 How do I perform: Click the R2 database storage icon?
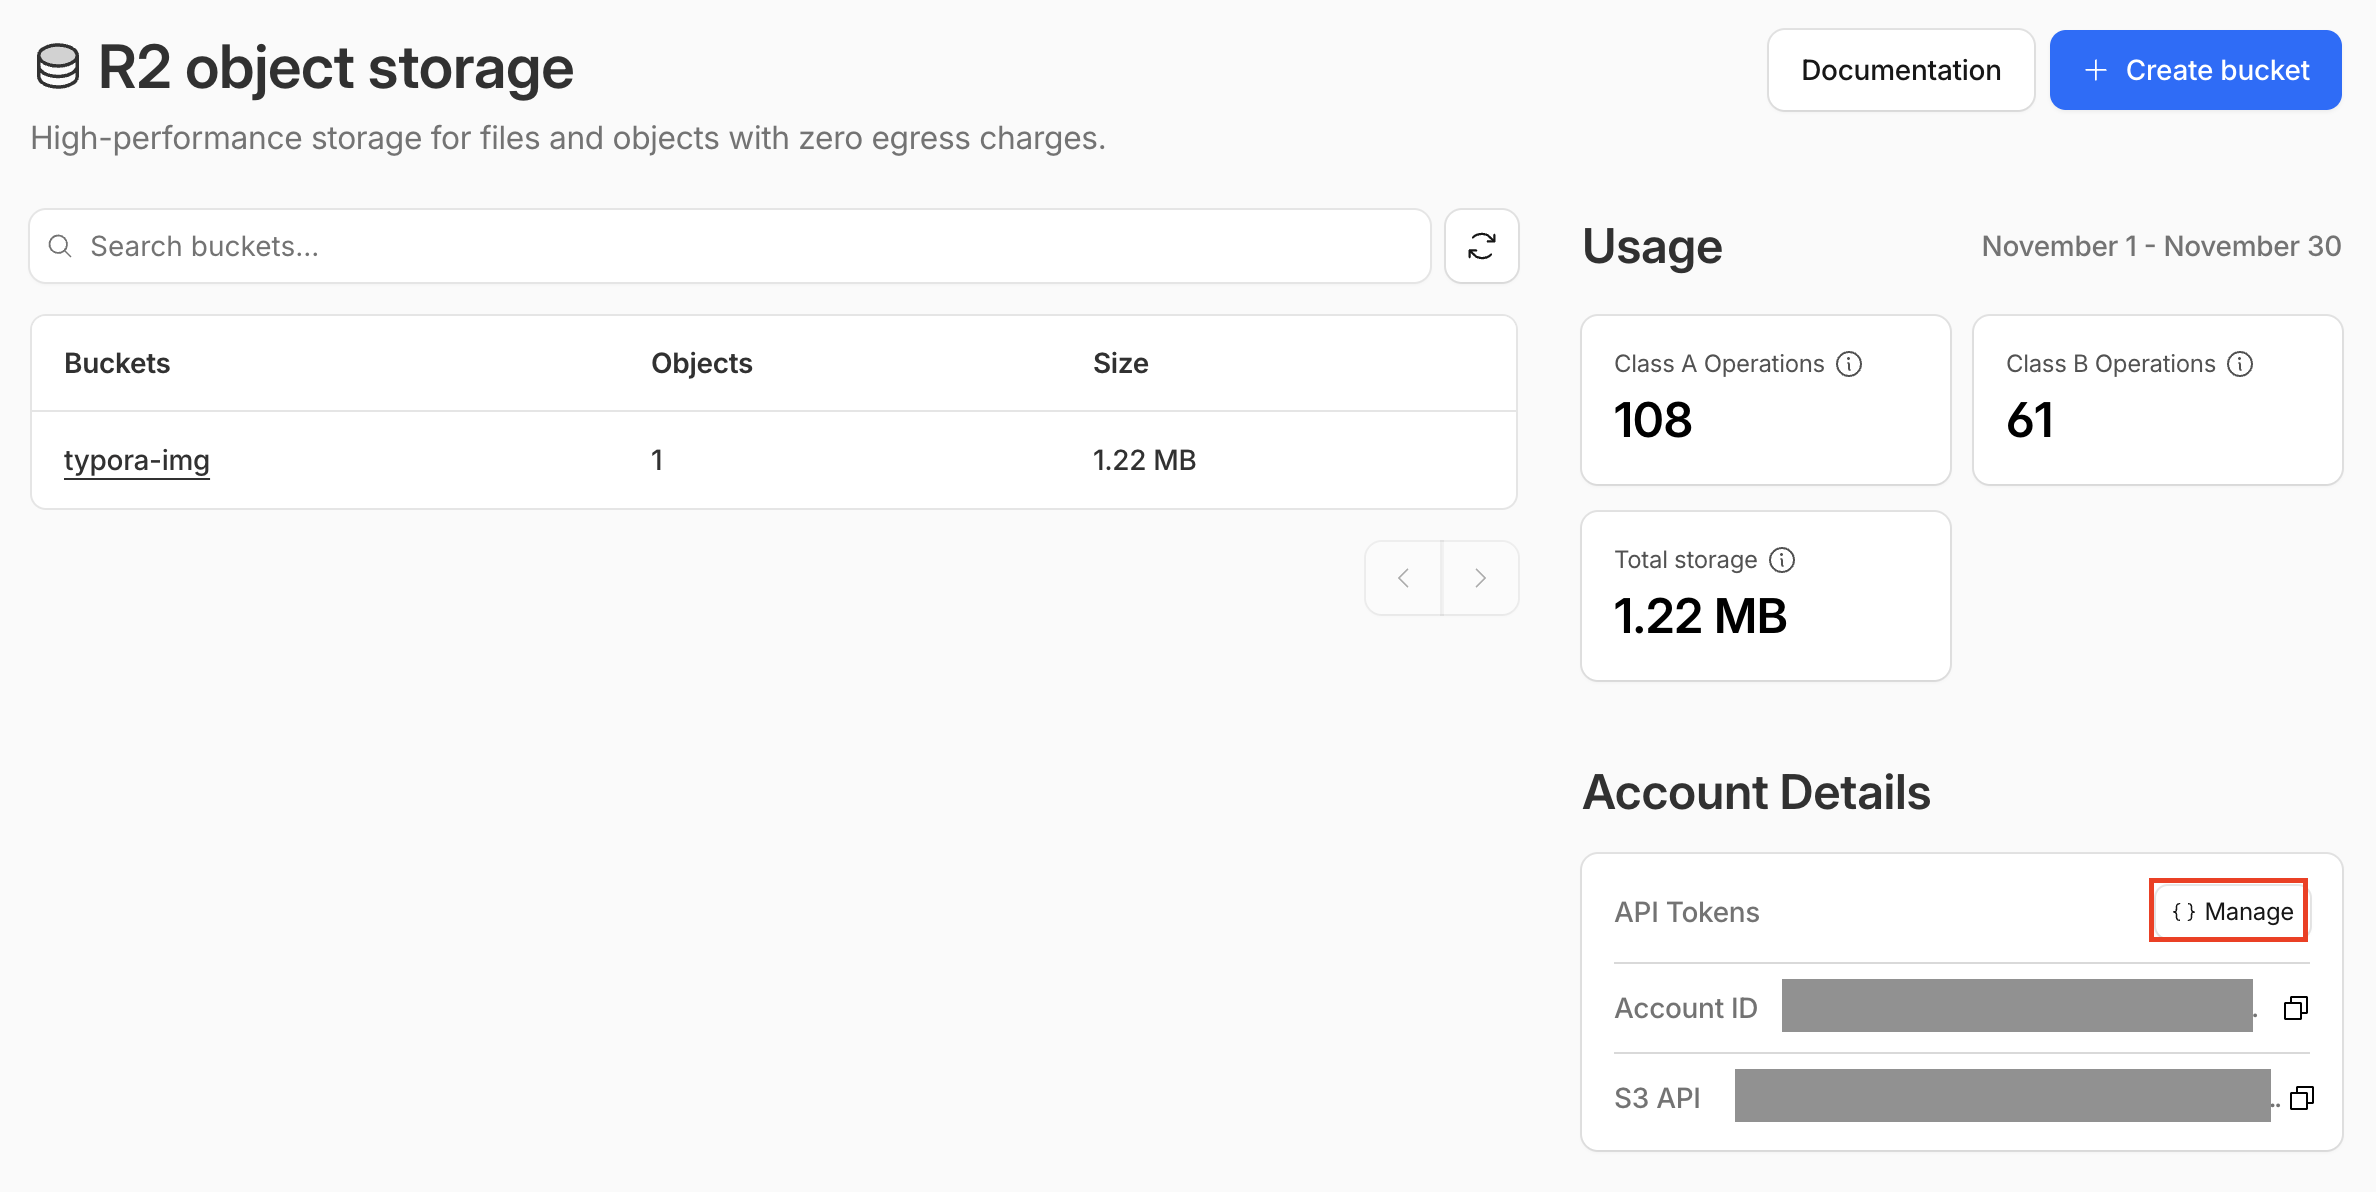coord(57,68)
